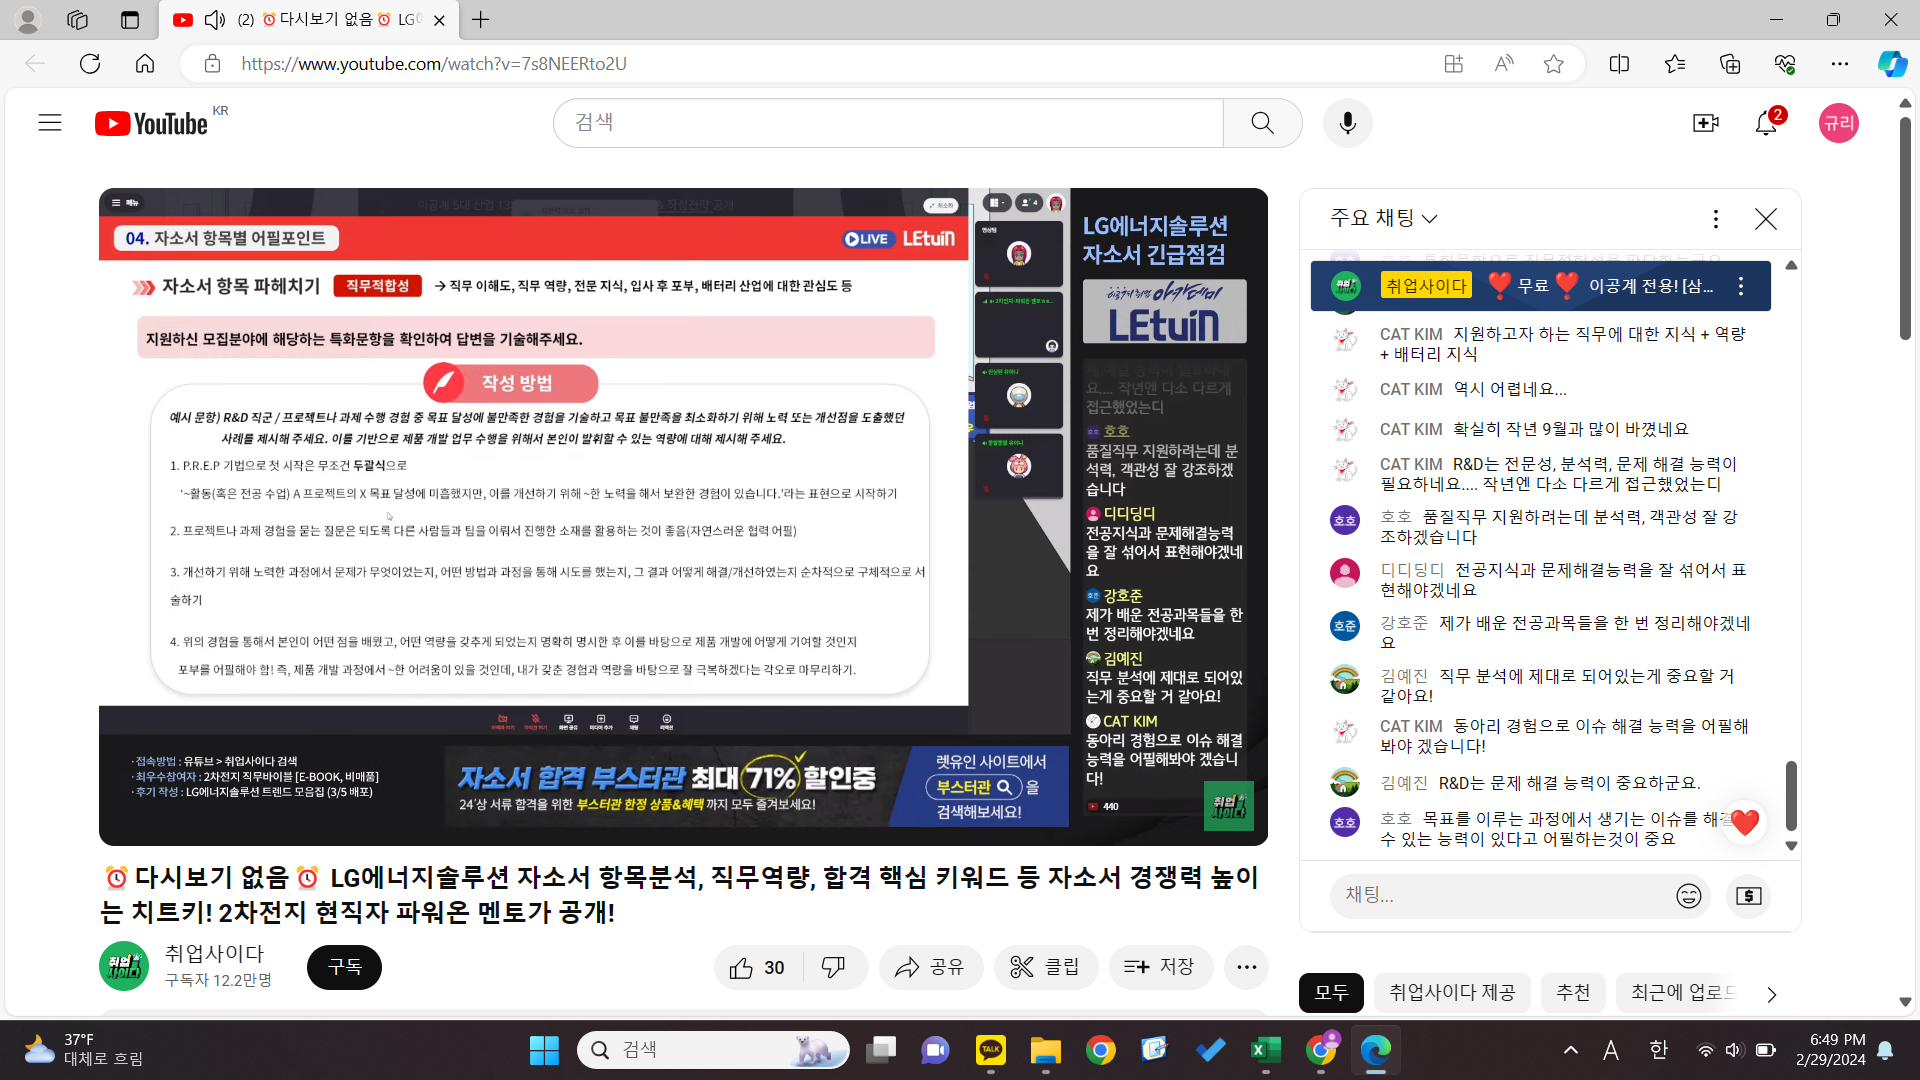Open Super Chat purchase icon
The width and height of the screenshot is (1920, 1080).
coord(1748,896)
